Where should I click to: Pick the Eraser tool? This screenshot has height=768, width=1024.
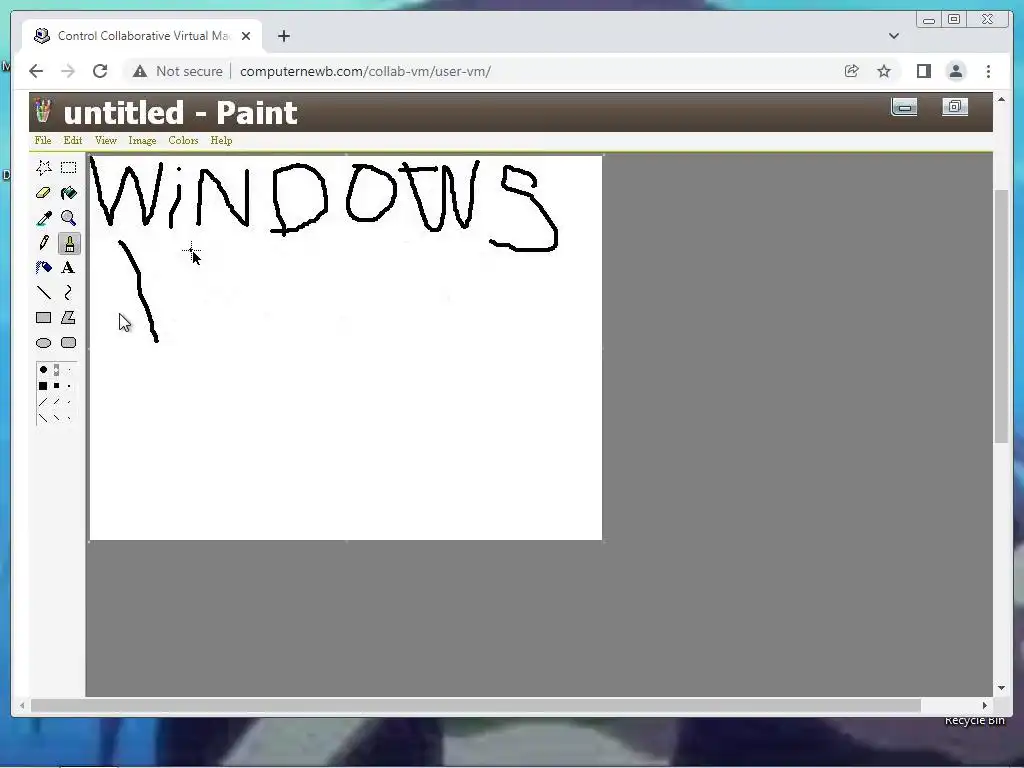pyautogui.click(x=44, y=193)
